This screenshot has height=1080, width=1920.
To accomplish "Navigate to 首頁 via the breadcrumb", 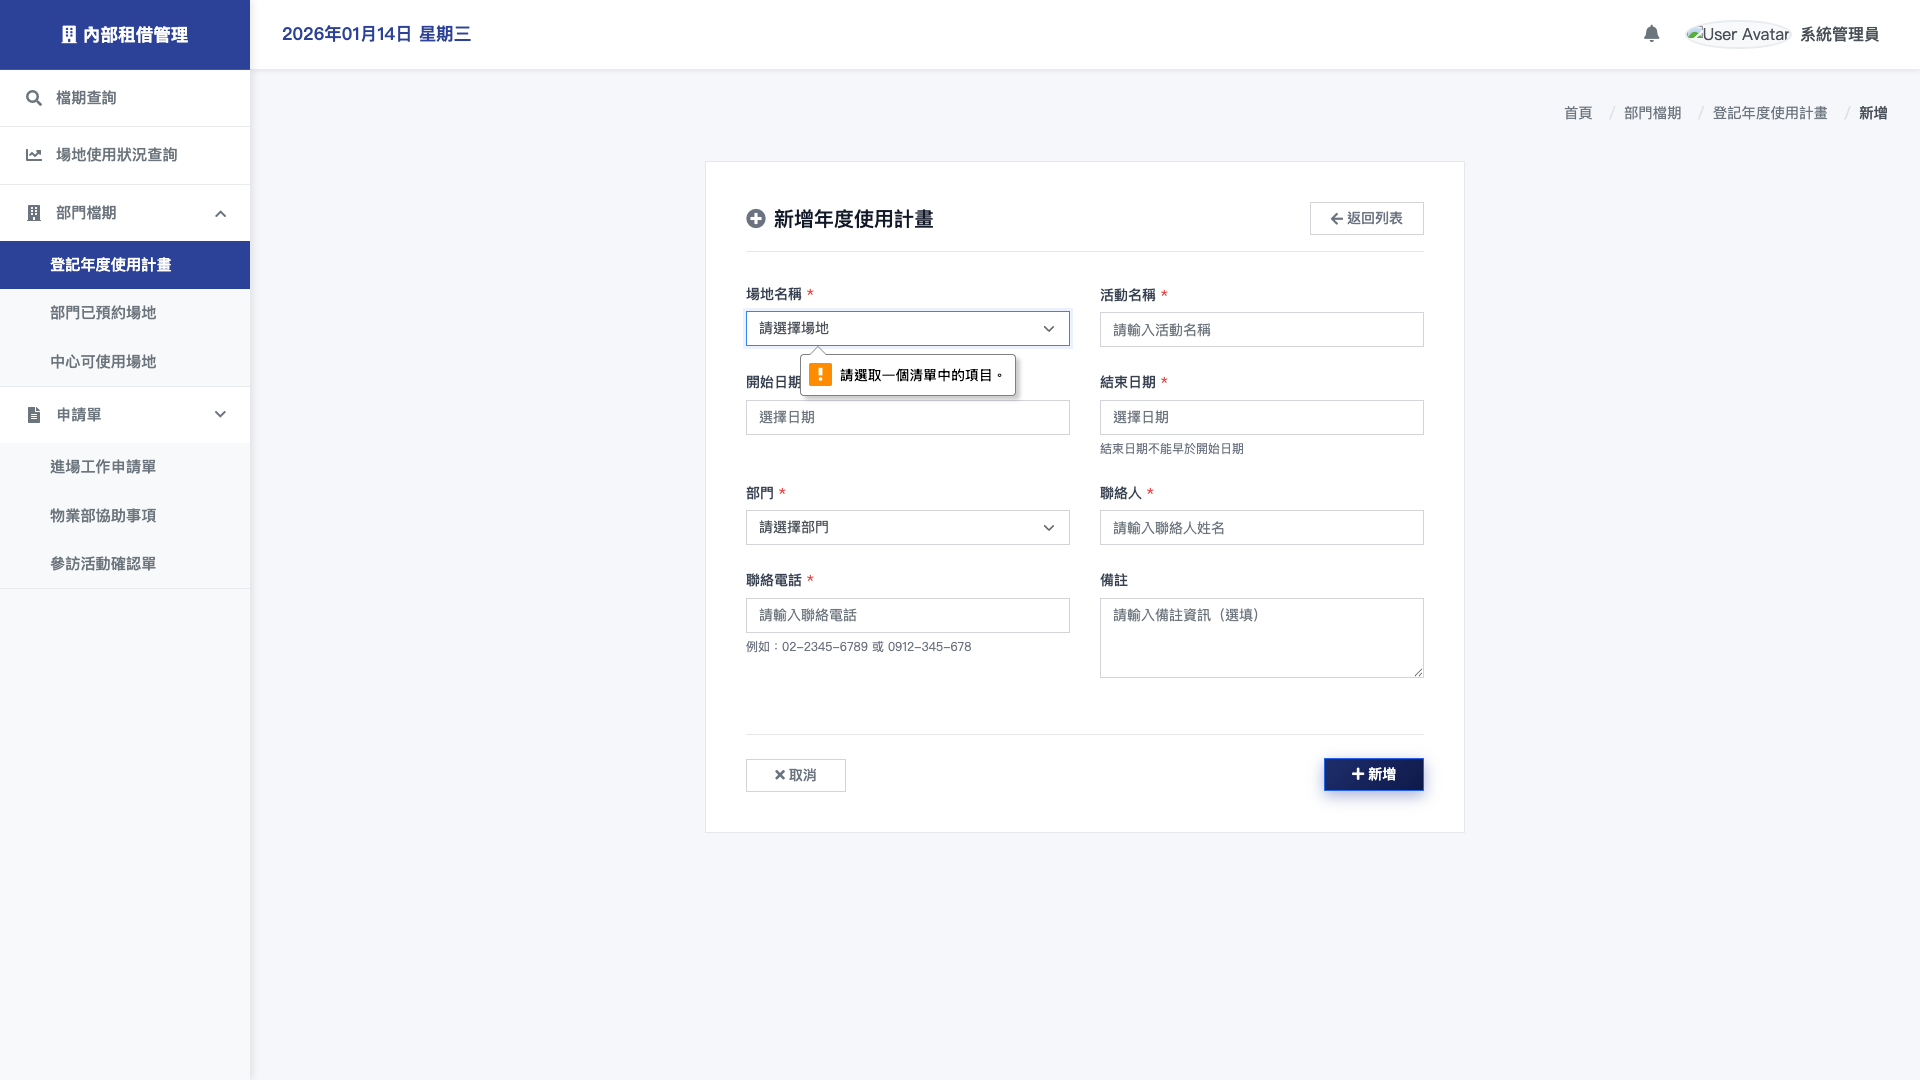I will click(1578, 113).
